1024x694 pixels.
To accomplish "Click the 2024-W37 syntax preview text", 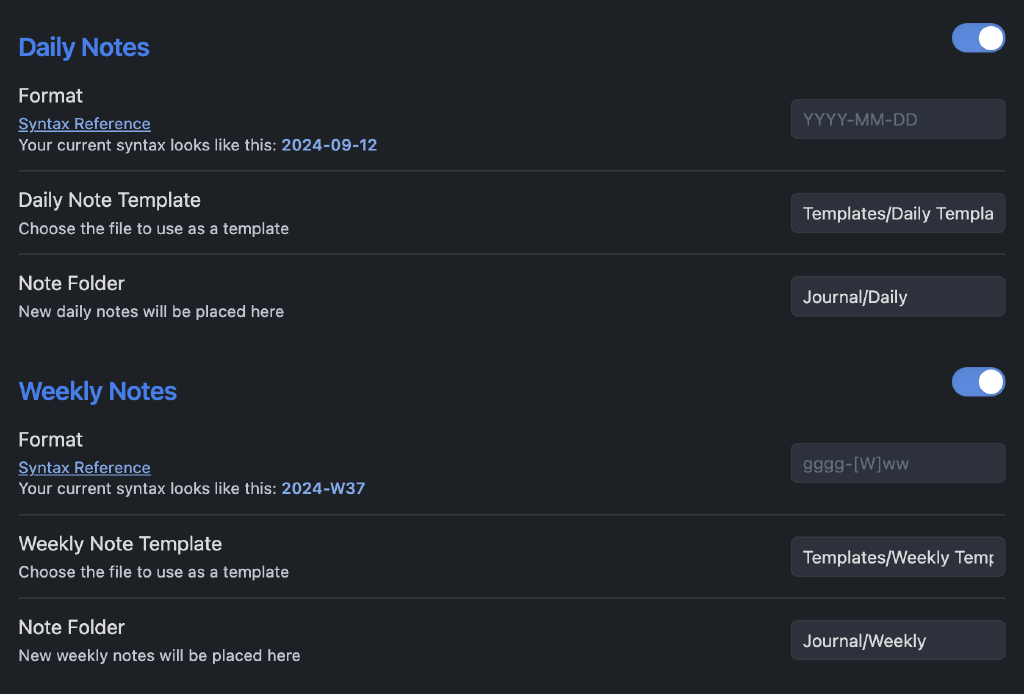I will pyautogui.click(x=322, y=488).
